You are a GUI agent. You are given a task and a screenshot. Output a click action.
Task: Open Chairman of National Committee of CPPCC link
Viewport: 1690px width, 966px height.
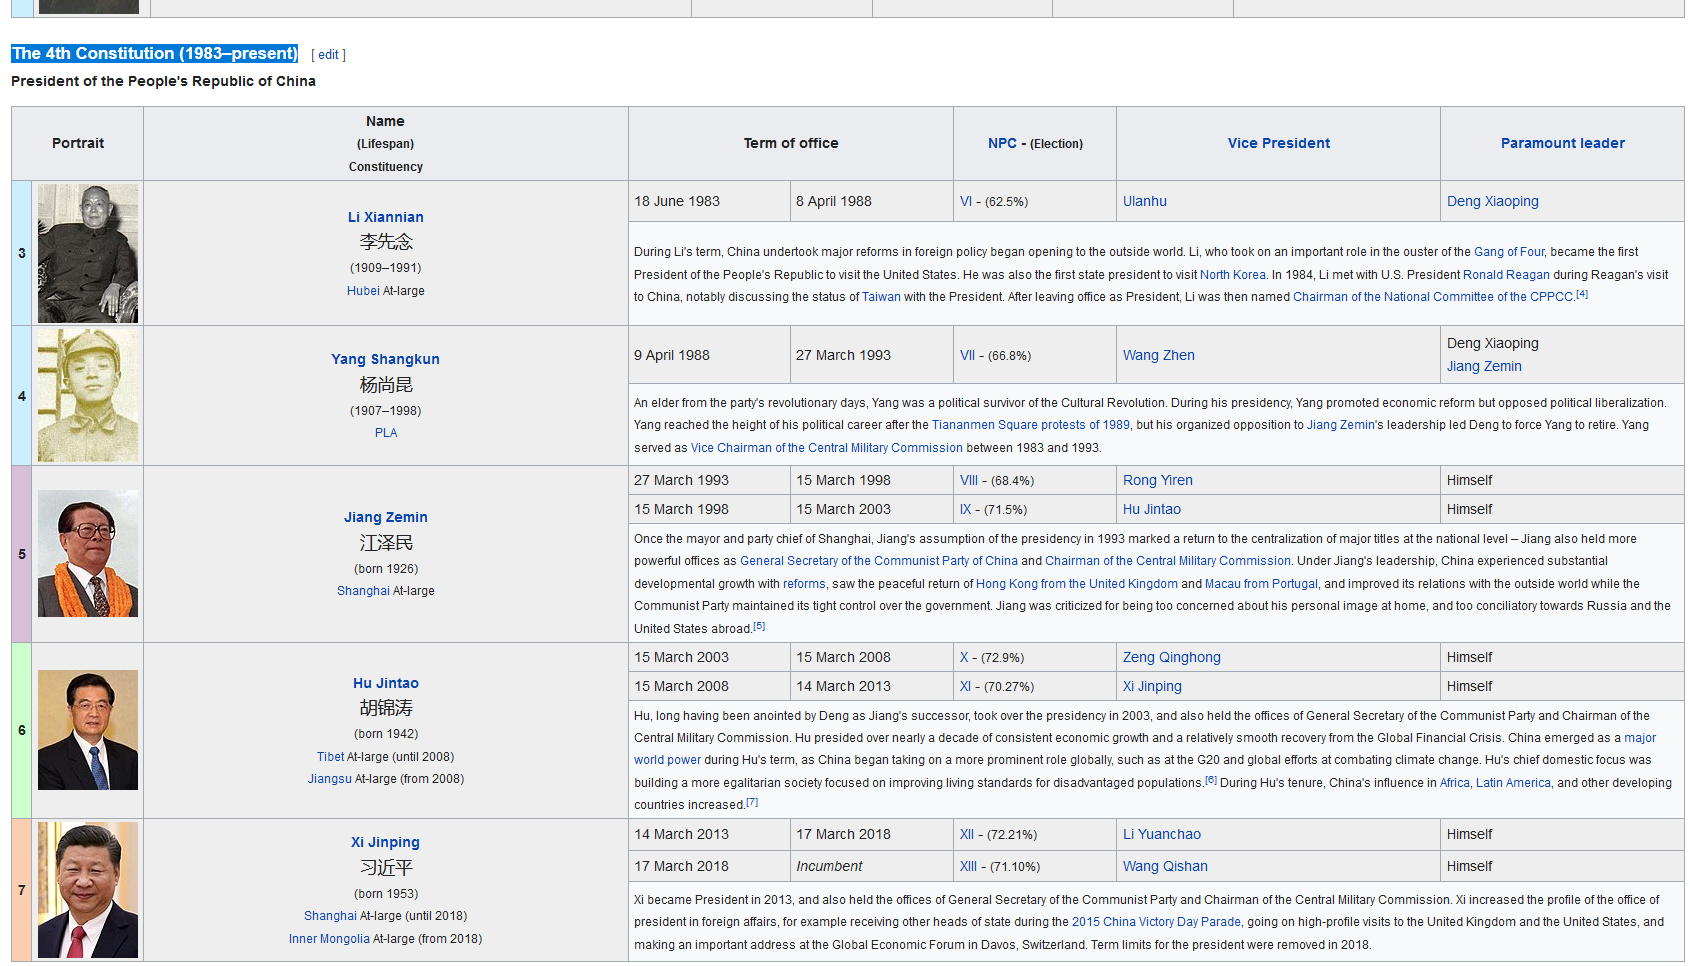1433,297
